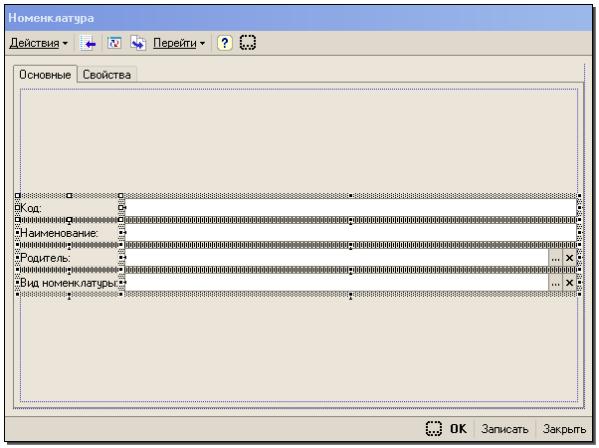Screen dimensions: 599x448
Task: Click the Код input field
Action: [350, 208]
